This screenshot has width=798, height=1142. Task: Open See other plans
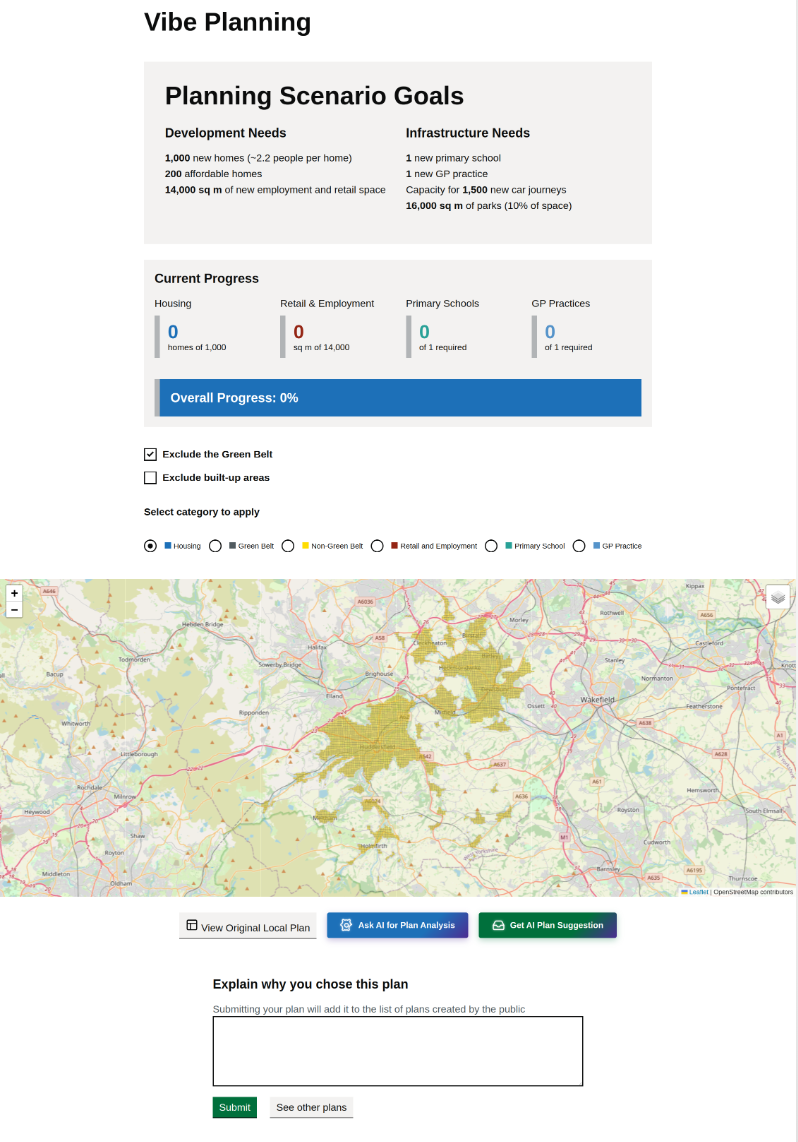click(x=311, y=1107)
